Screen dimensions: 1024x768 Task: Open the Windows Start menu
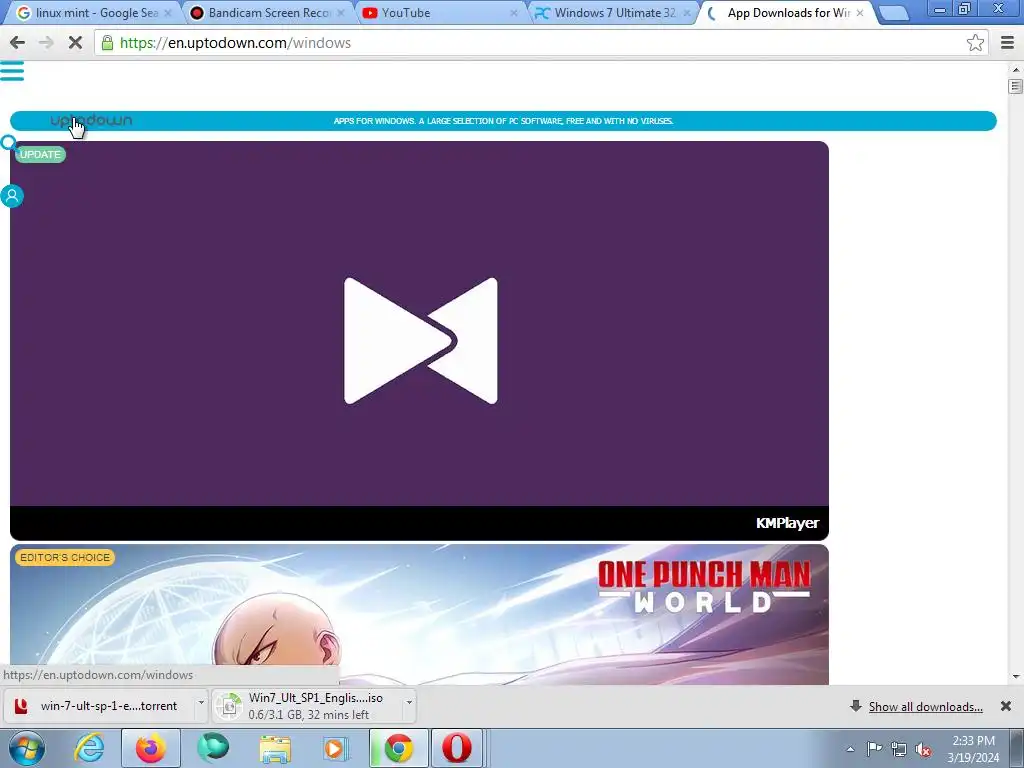pyautogui.click(x=27, y=748)
